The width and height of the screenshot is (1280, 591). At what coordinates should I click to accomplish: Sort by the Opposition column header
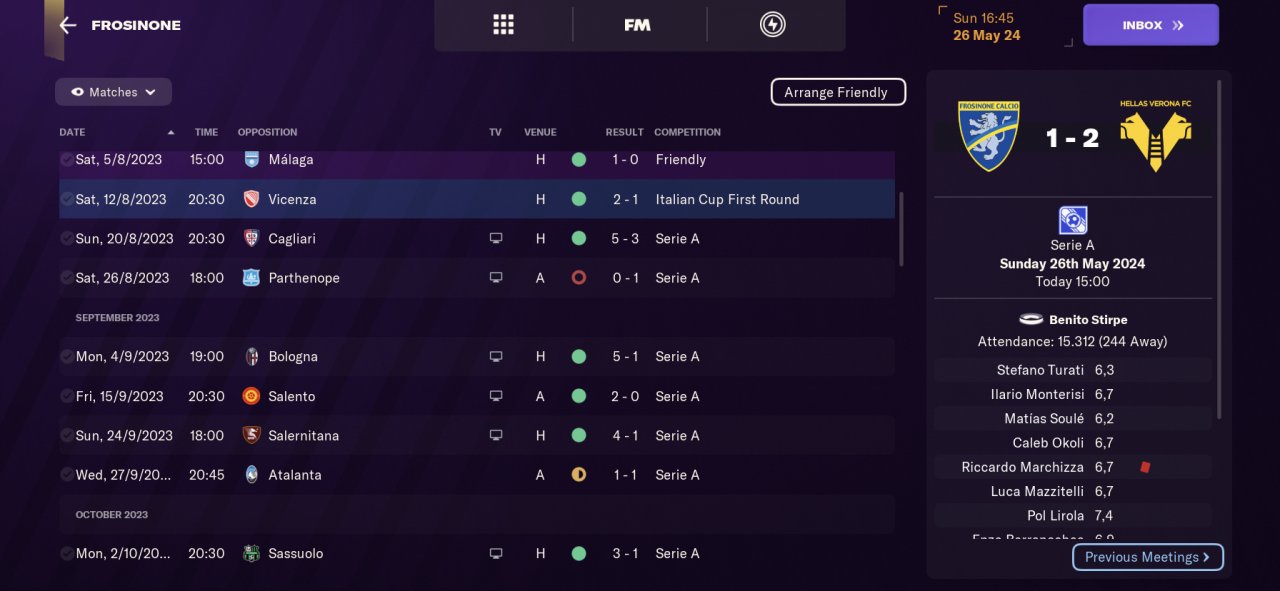[267, 132]
